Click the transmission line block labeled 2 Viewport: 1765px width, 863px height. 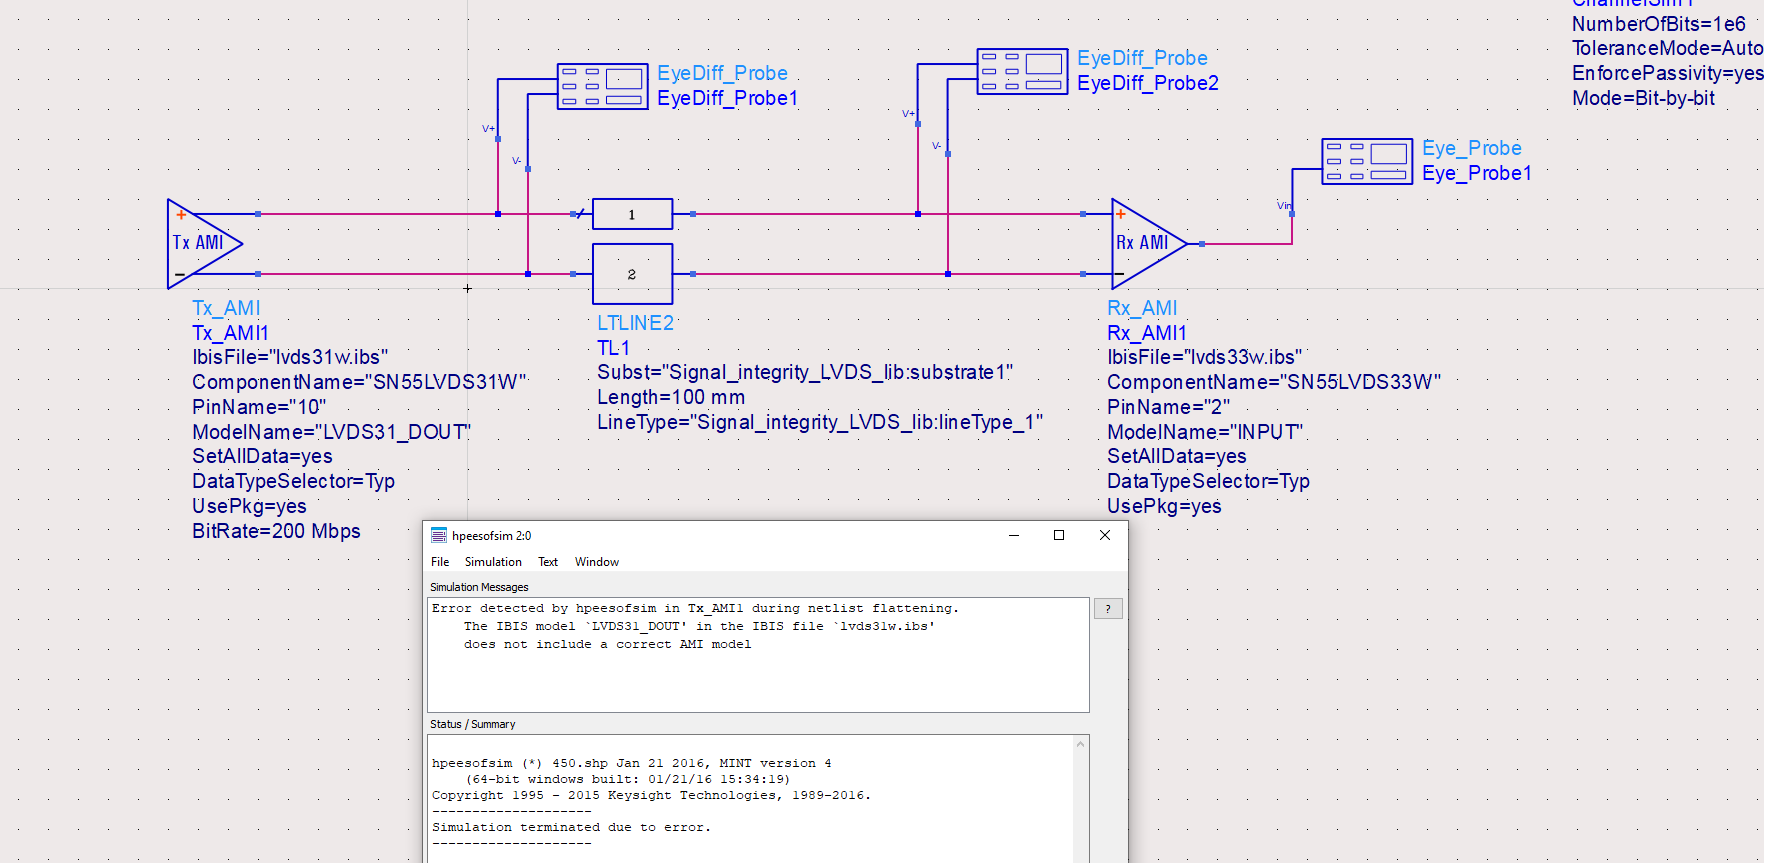(633, 274)
